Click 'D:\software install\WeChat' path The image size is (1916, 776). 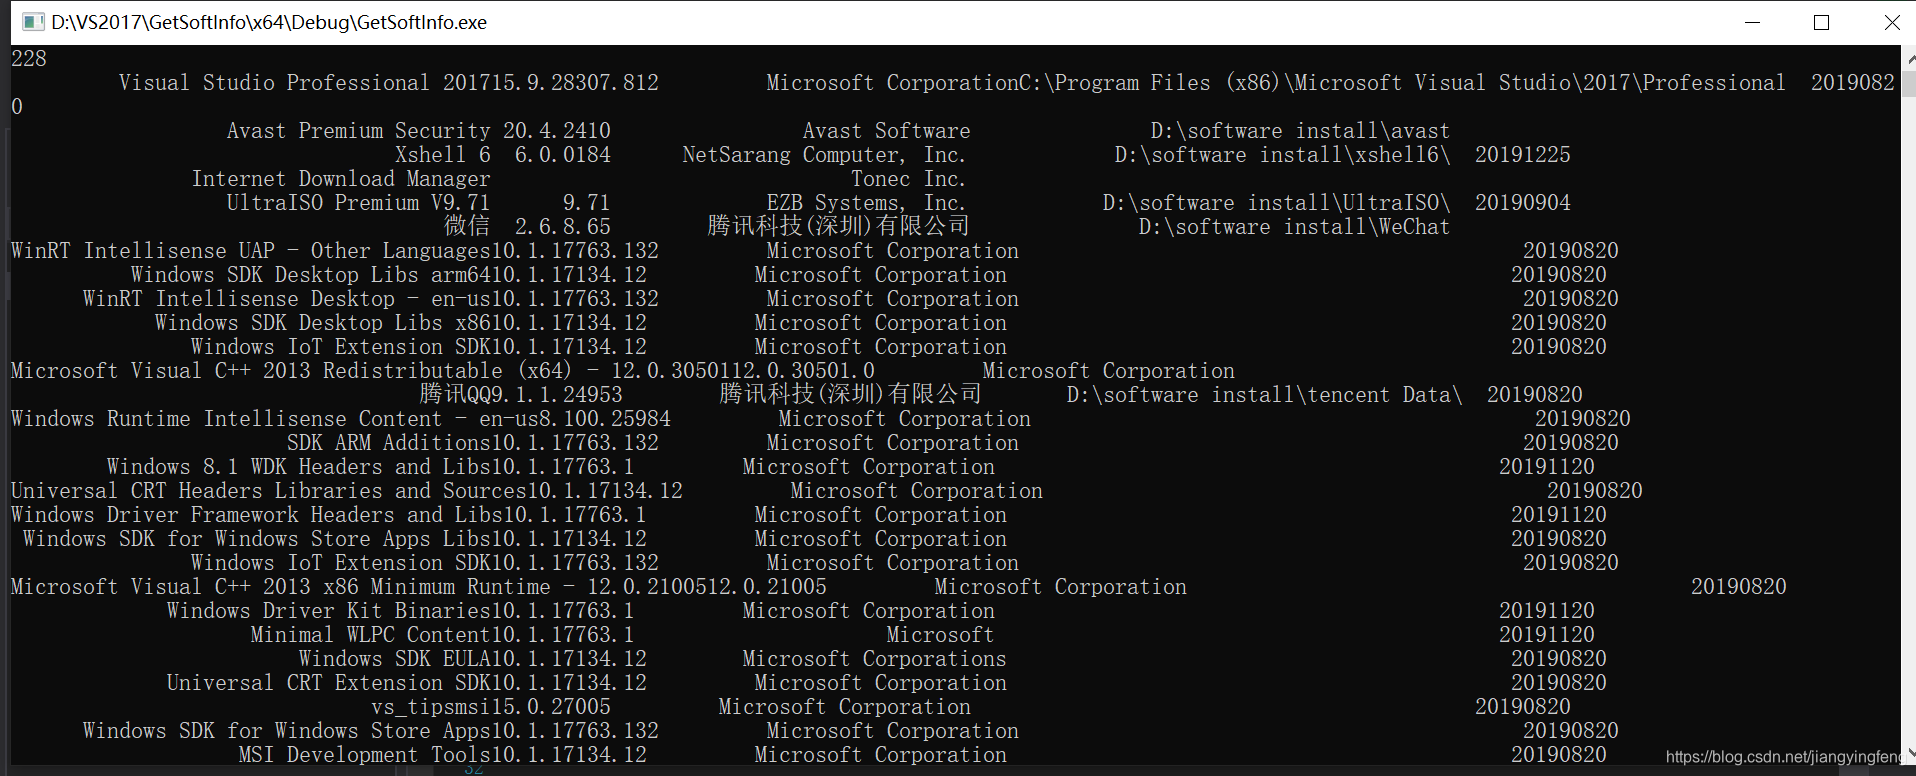1294,226
